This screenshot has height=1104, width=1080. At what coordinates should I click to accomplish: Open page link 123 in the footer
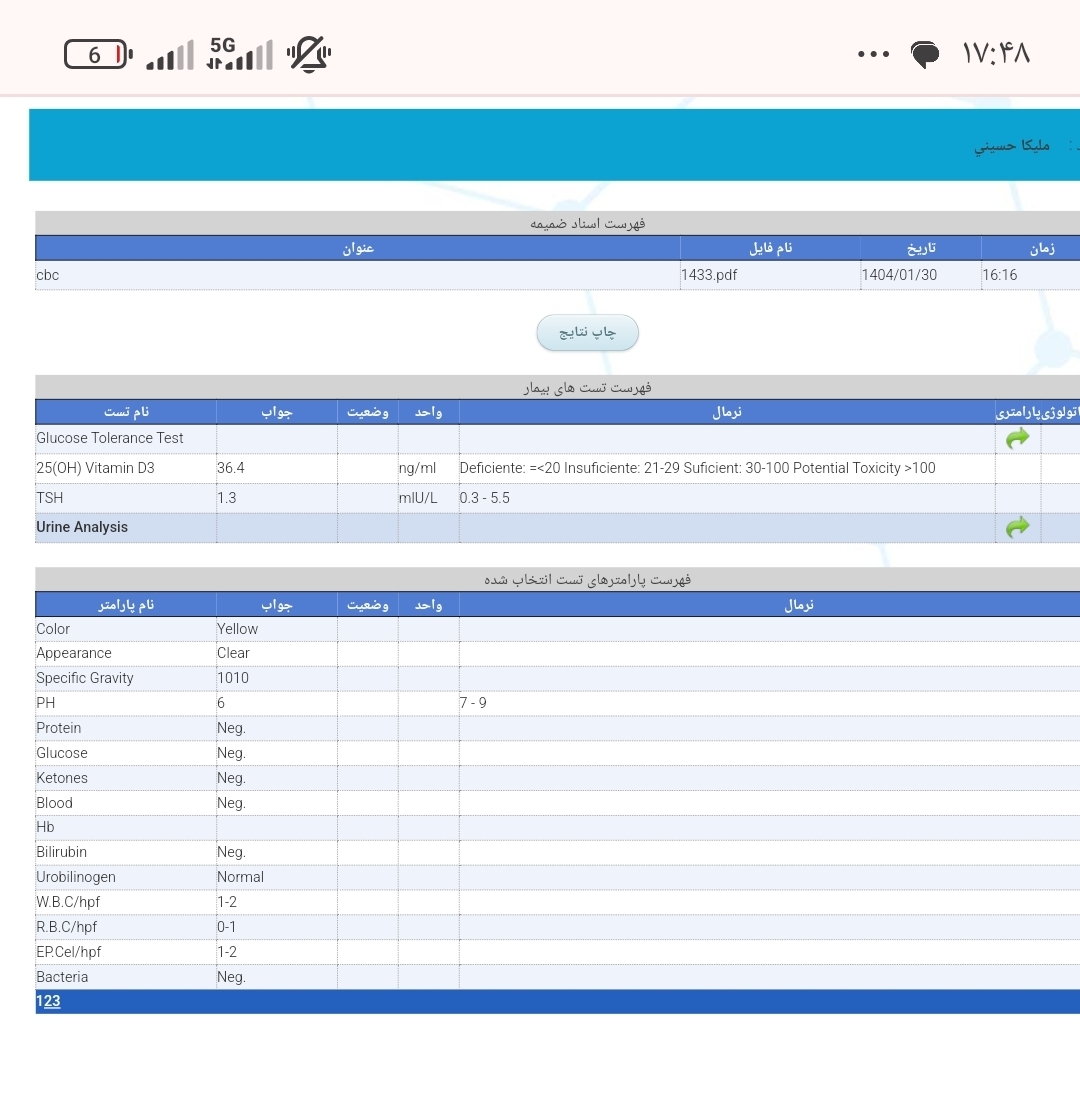(48, 1001)
